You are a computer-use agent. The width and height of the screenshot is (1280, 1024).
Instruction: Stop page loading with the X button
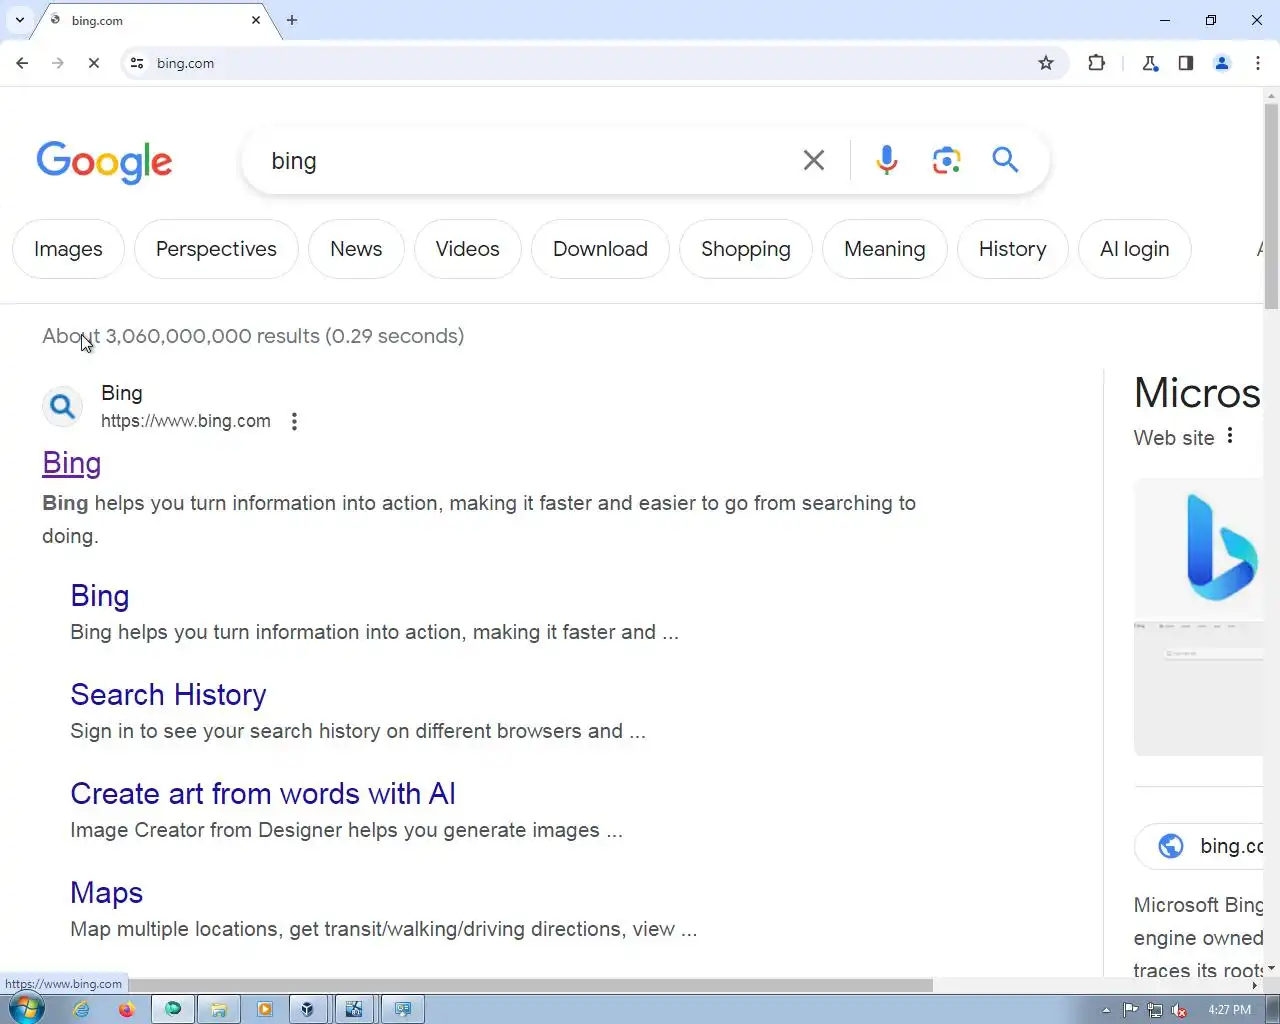(x=94, y=63)
